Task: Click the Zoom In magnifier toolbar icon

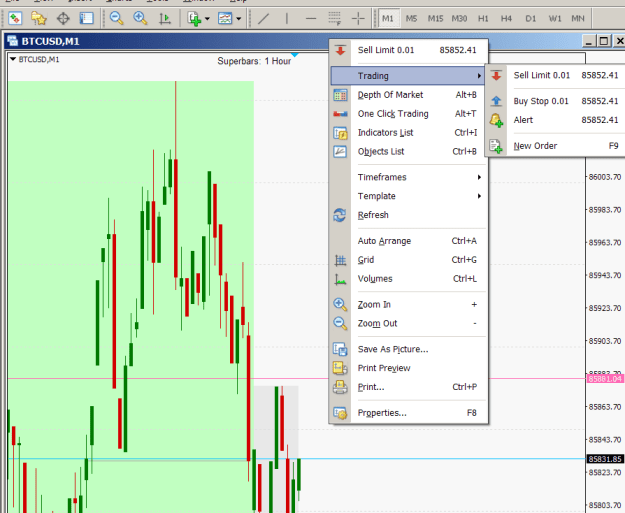Action: pyautogui.click(x=140, y=18)
